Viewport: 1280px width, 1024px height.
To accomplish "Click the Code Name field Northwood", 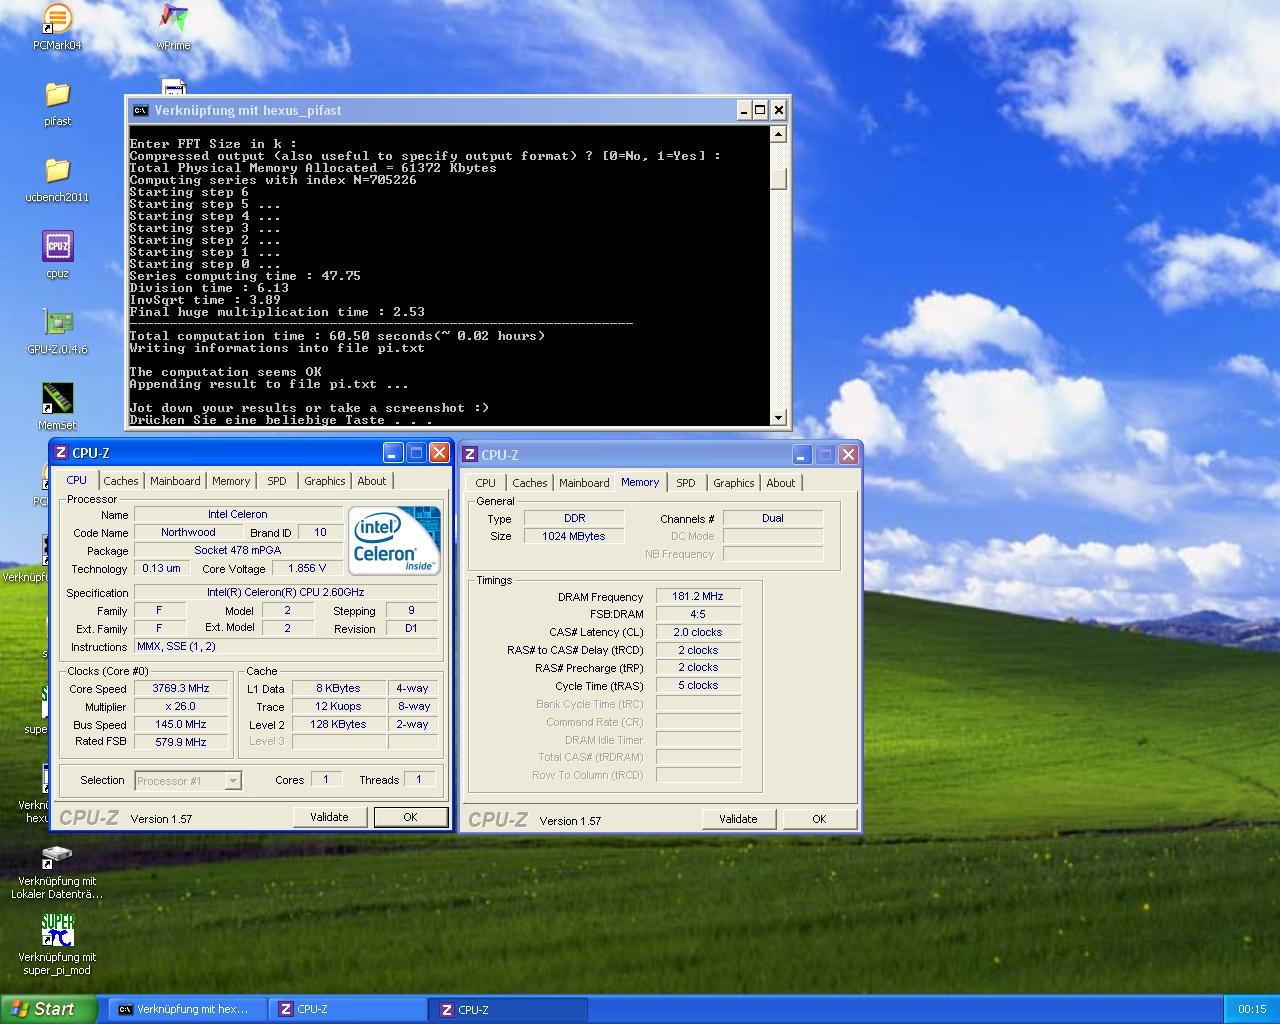I will click(188, 532).
